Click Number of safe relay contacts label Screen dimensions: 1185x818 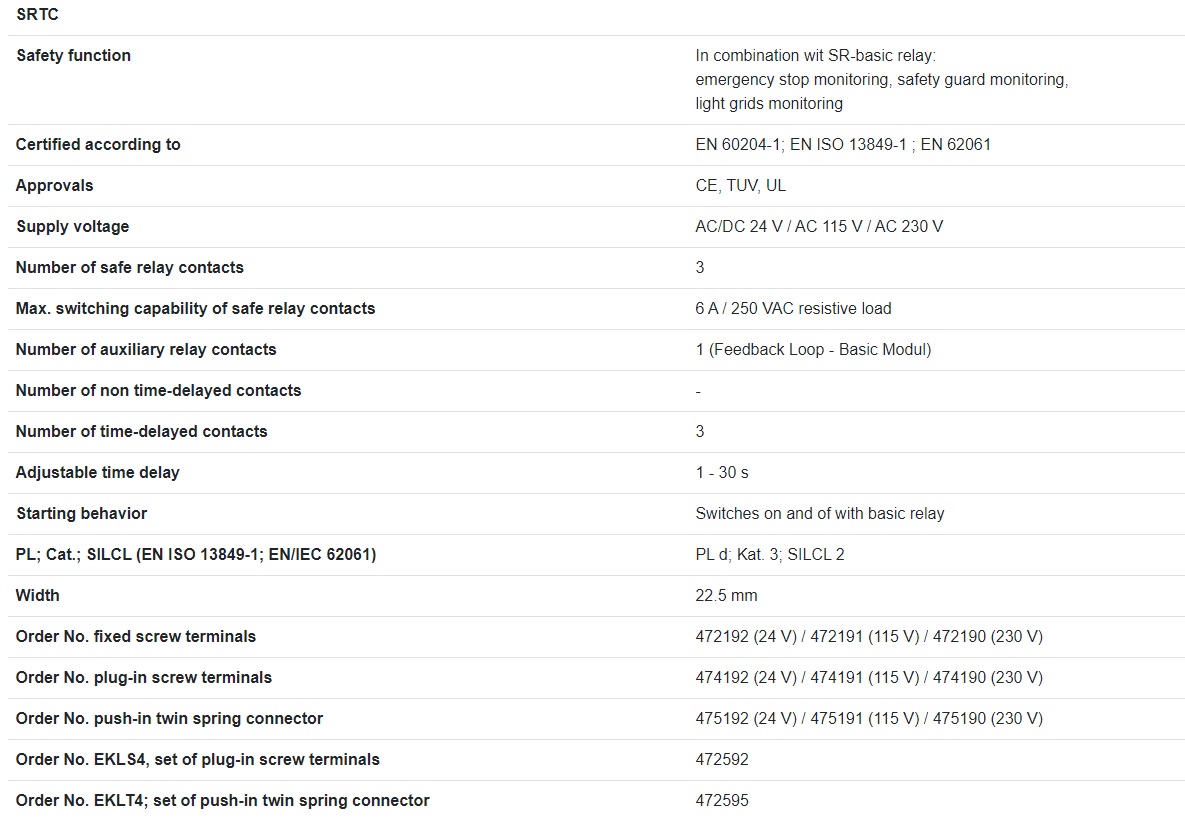[129, 268]
